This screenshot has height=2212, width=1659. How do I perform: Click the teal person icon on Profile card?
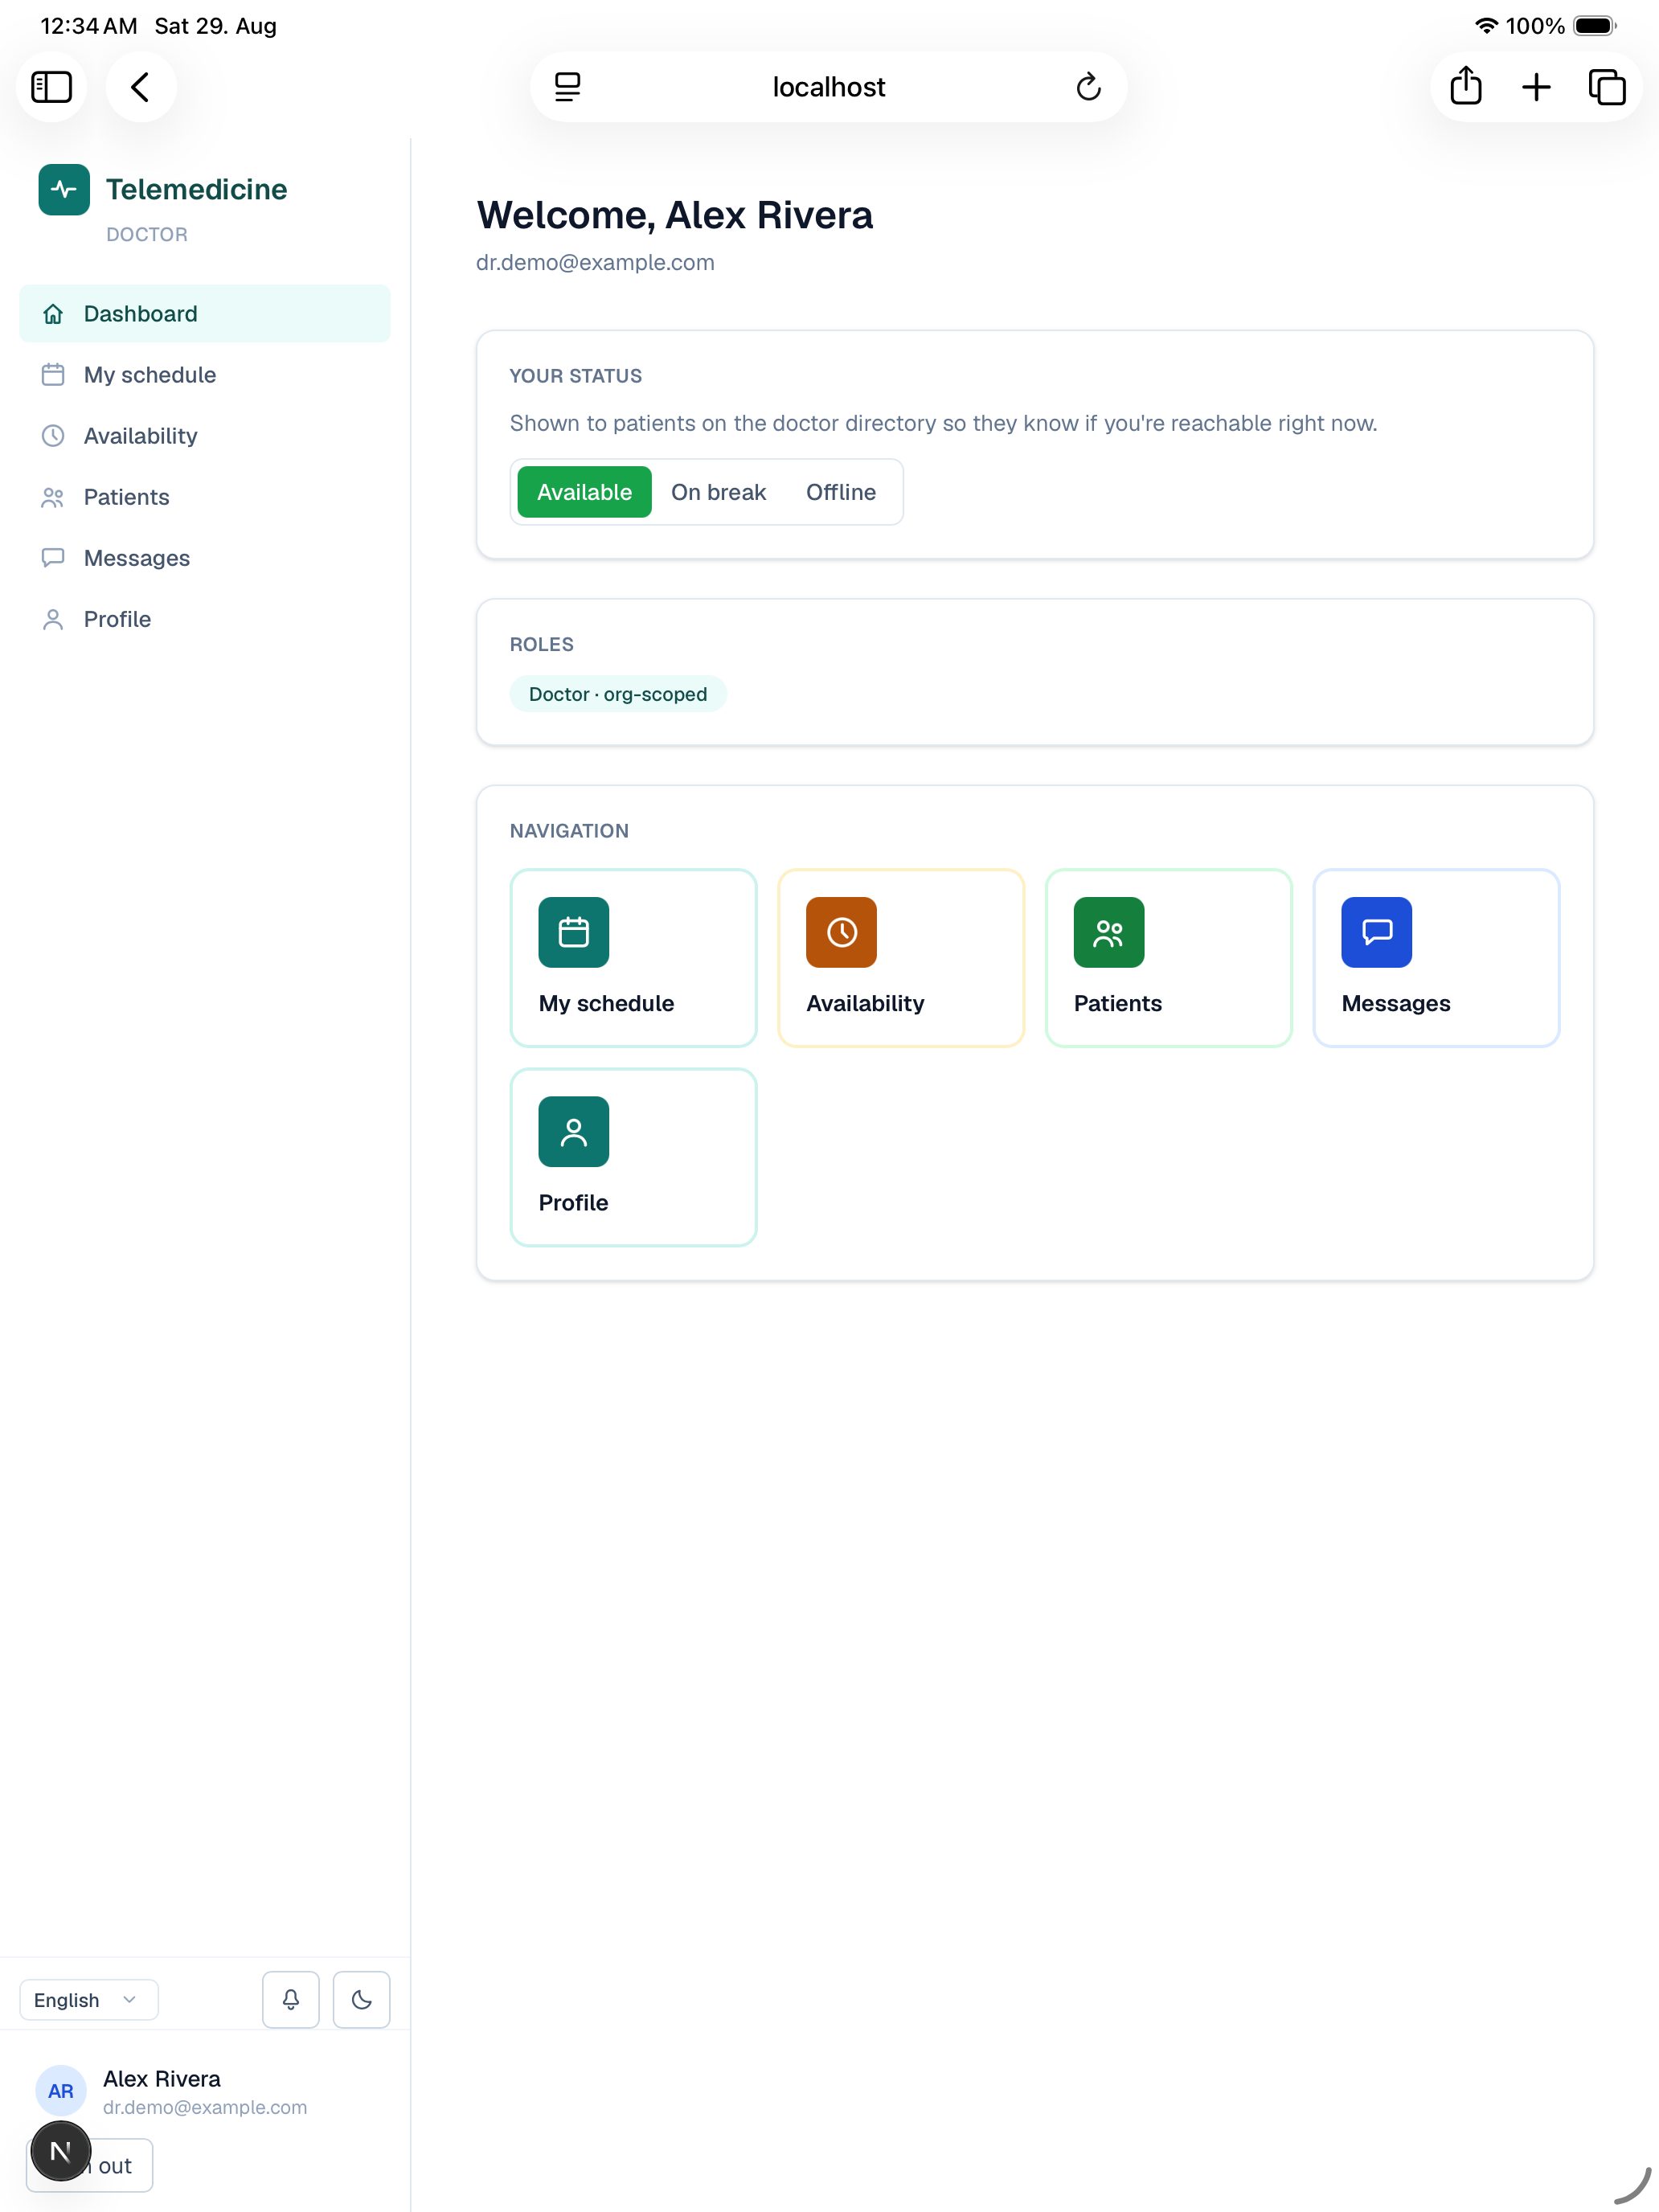click(574, 1131)
